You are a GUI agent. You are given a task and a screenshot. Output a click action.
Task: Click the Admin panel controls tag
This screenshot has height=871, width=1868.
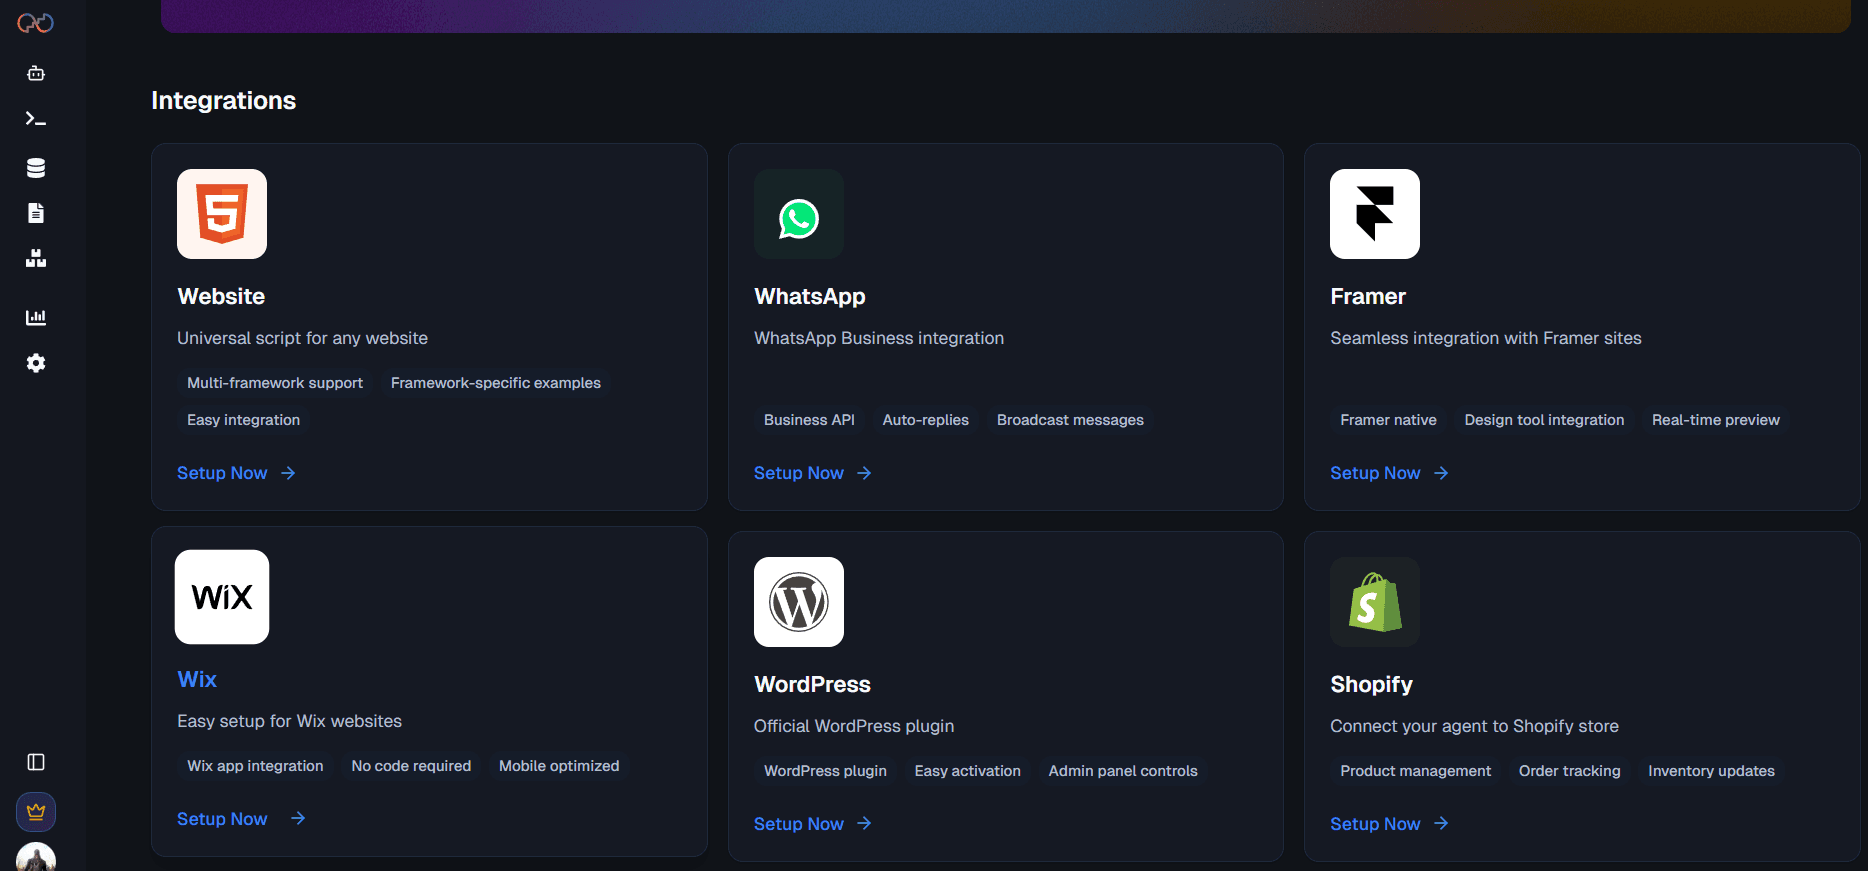pos(1123,771)
